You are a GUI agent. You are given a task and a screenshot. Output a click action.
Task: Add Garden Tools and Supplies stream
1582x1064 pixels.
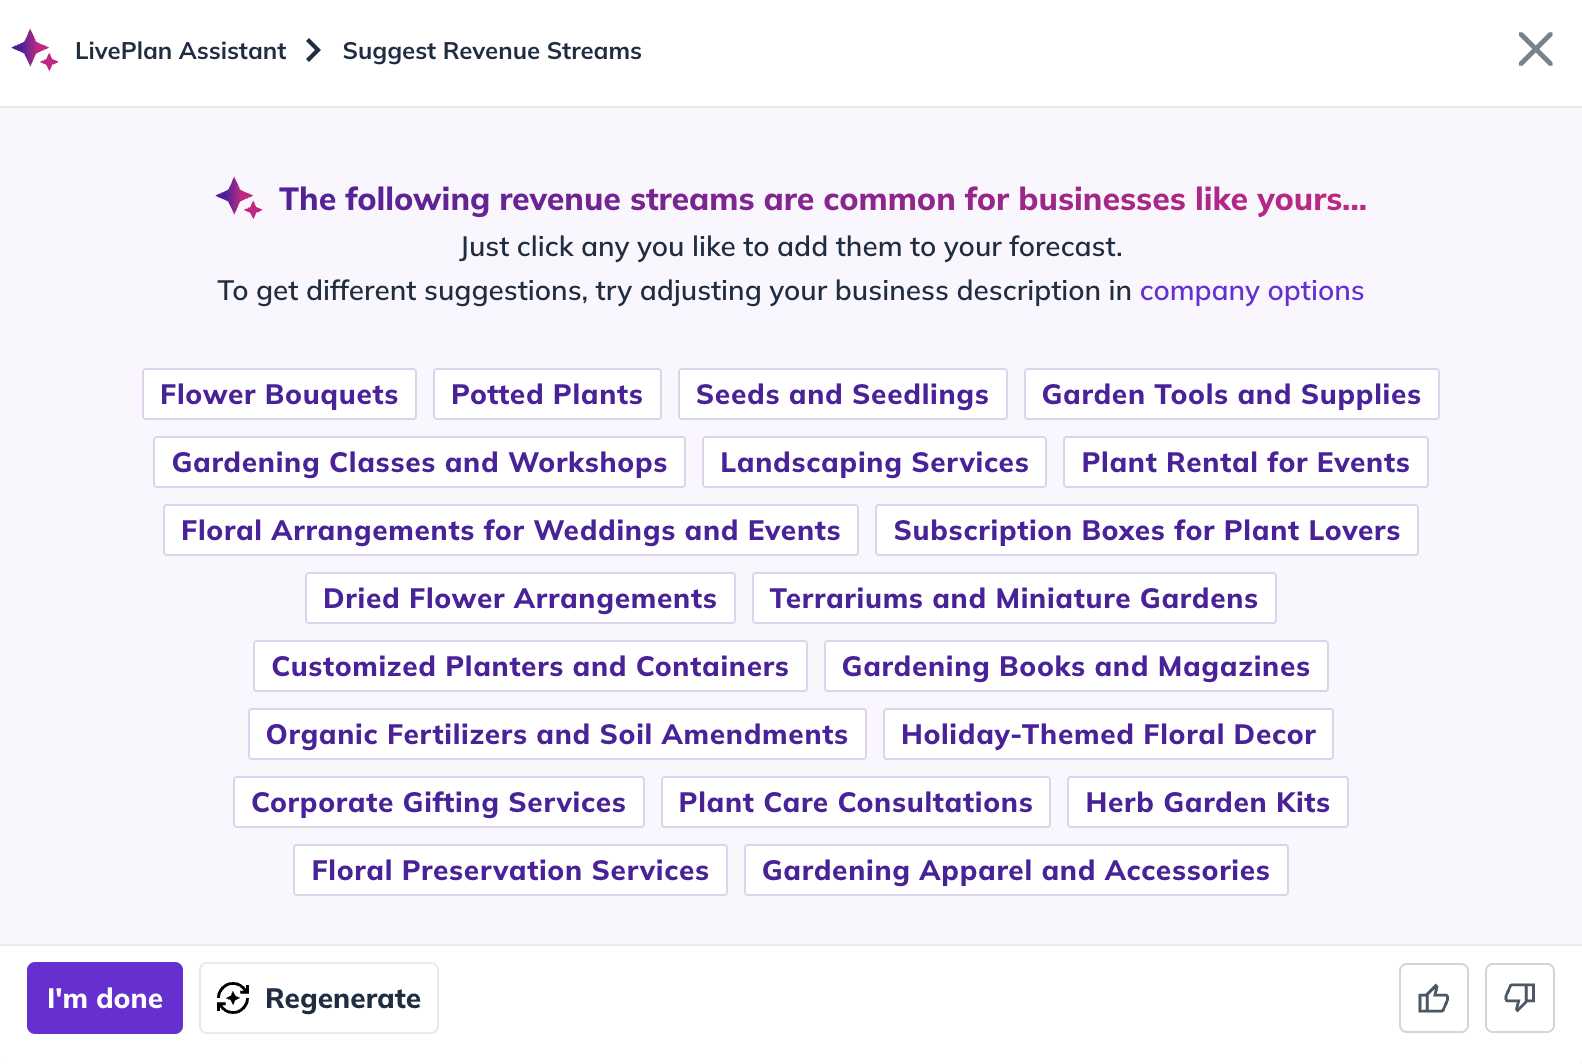(1231, 394)
